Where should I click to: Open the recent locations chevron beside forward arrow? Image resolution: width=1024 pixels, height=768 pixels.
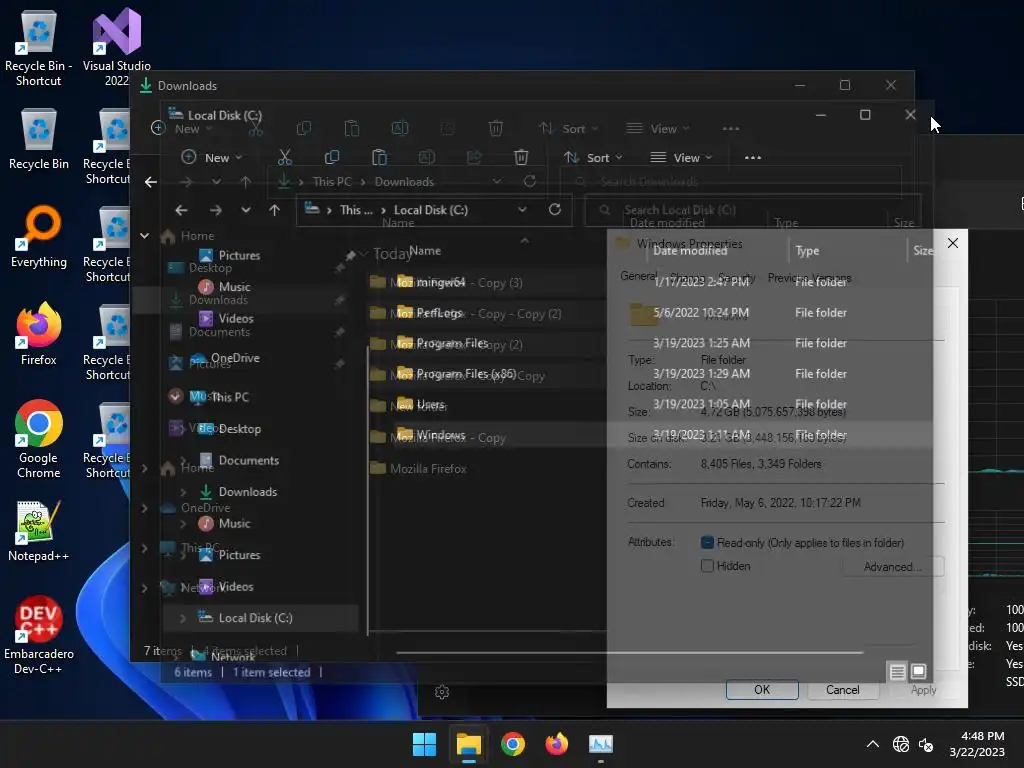[x=246, y=210]
